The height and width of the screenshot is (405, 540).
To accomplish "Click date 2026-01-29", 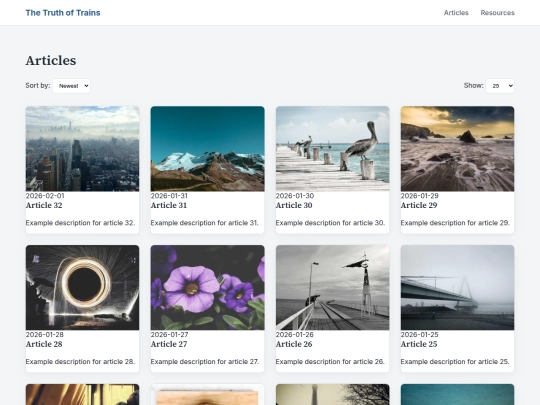I will click(419, 196).
